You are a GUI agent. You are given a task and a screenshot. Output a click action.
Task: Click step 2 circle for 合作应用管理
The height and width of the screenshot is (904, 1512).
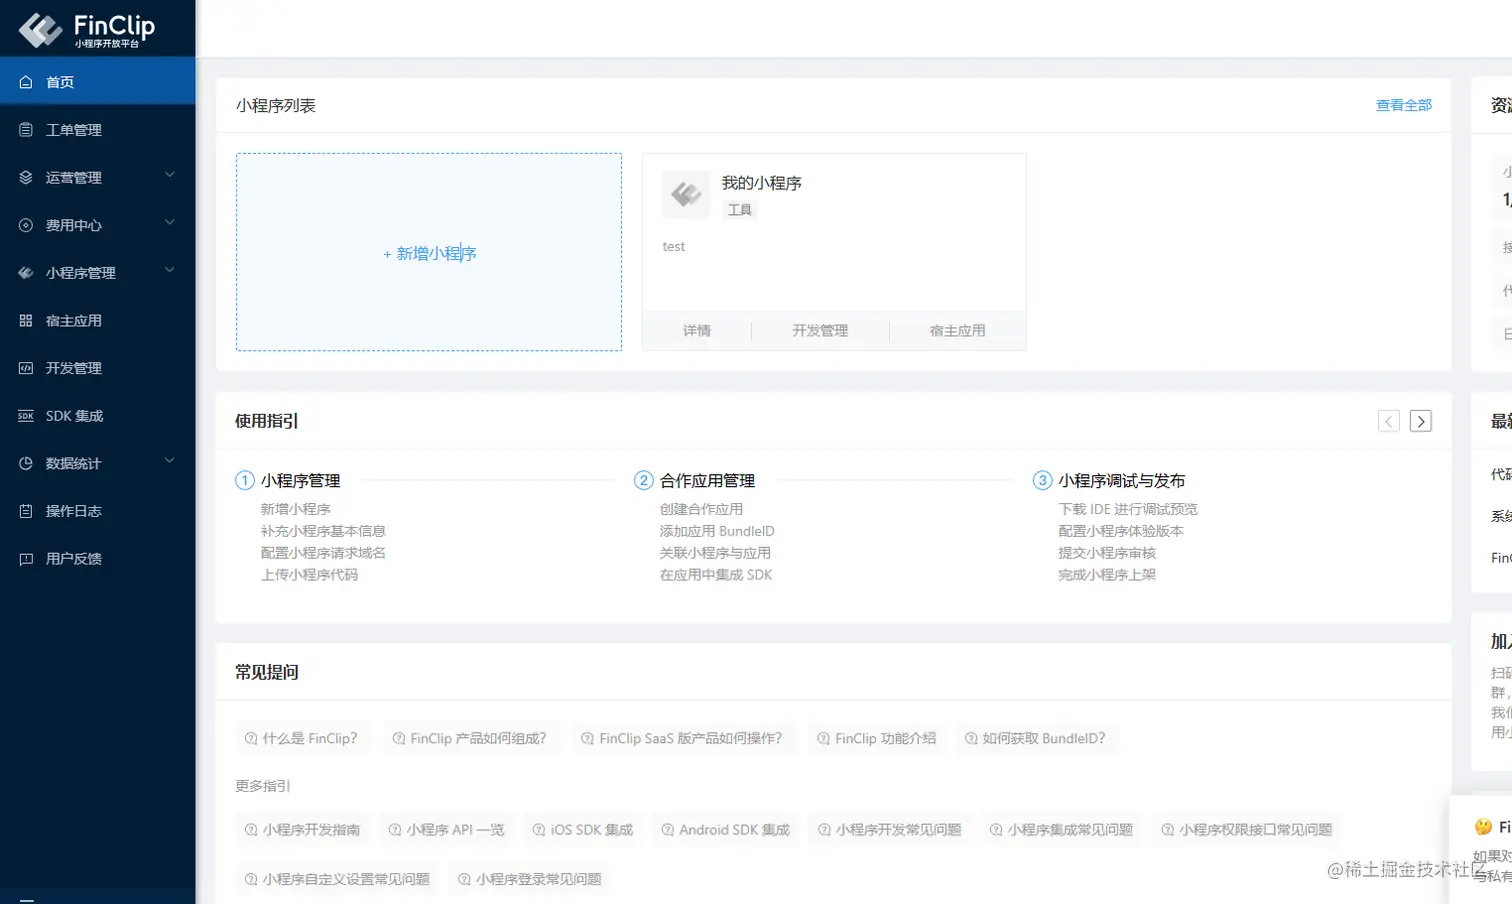click(x=644, y=481)
